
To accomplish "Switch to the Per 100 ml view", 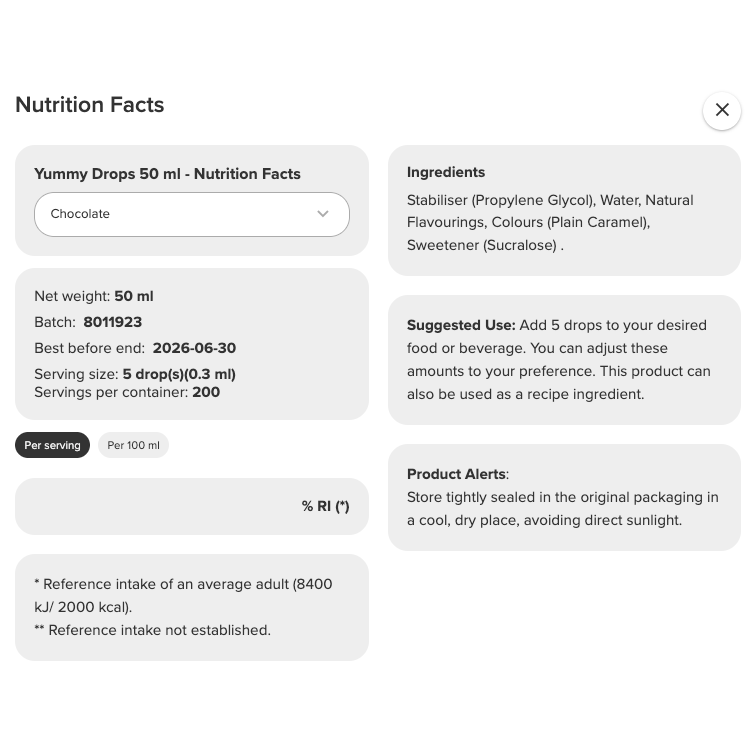I will tap(133, 445).
